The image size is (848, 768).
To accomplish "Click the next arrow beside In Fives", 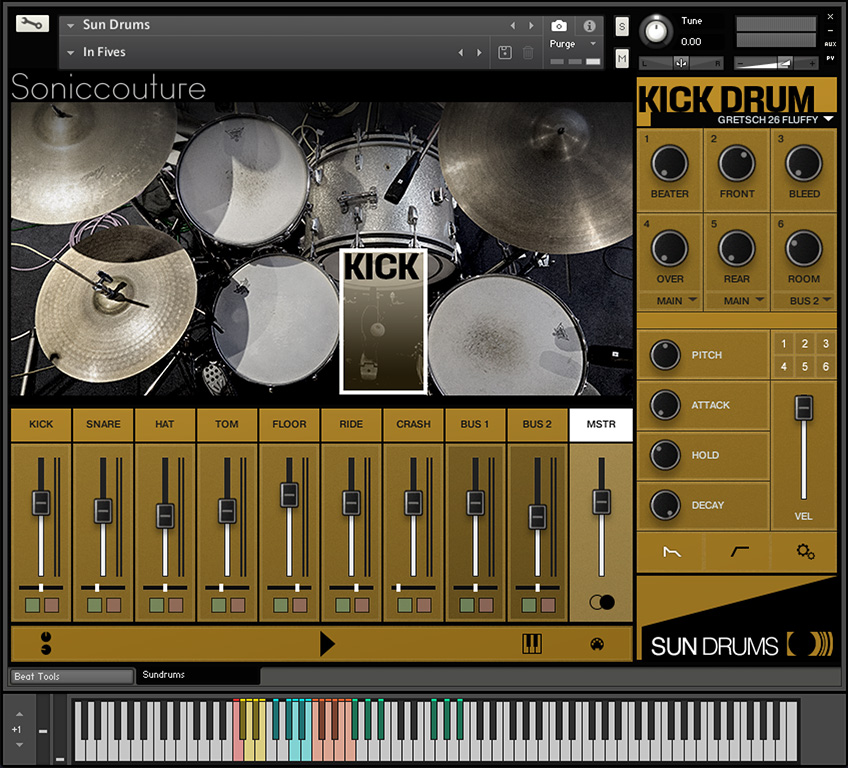I will coord(478,52).
